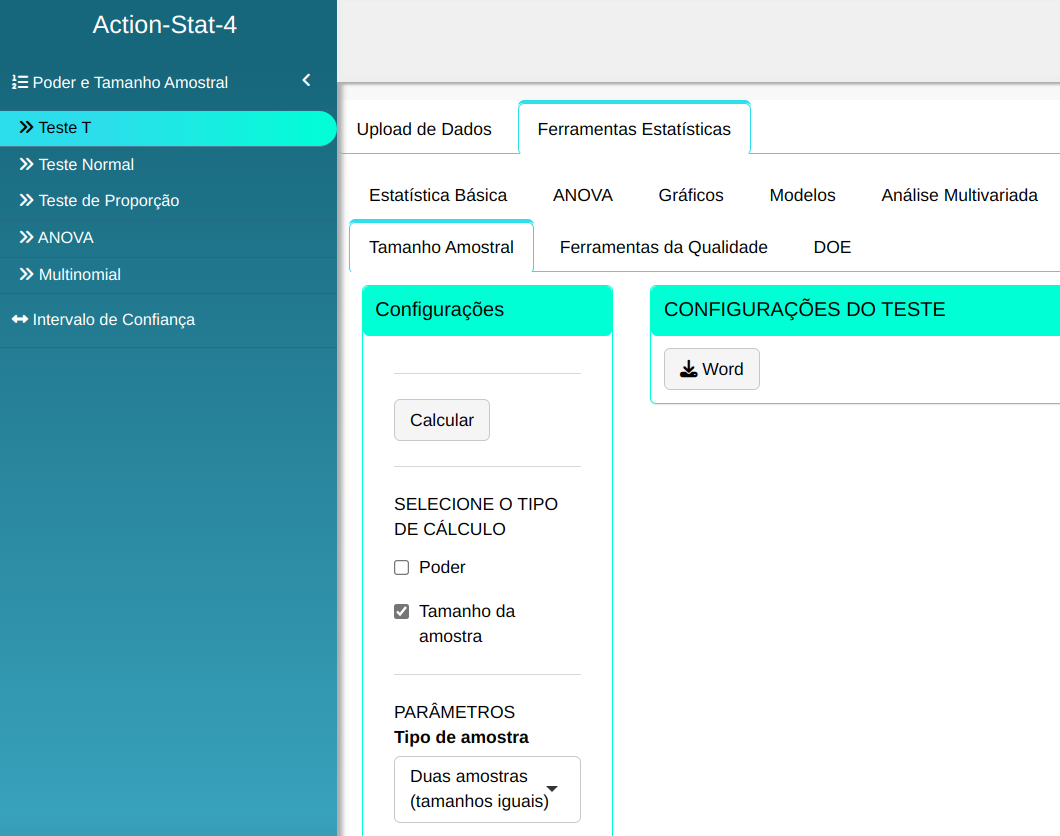The height and width of the screenshot is (836, 1060).
Task: Collapse the Poder e Tamanho Amostral menu chevron
Action: click(x=306, y=81)
